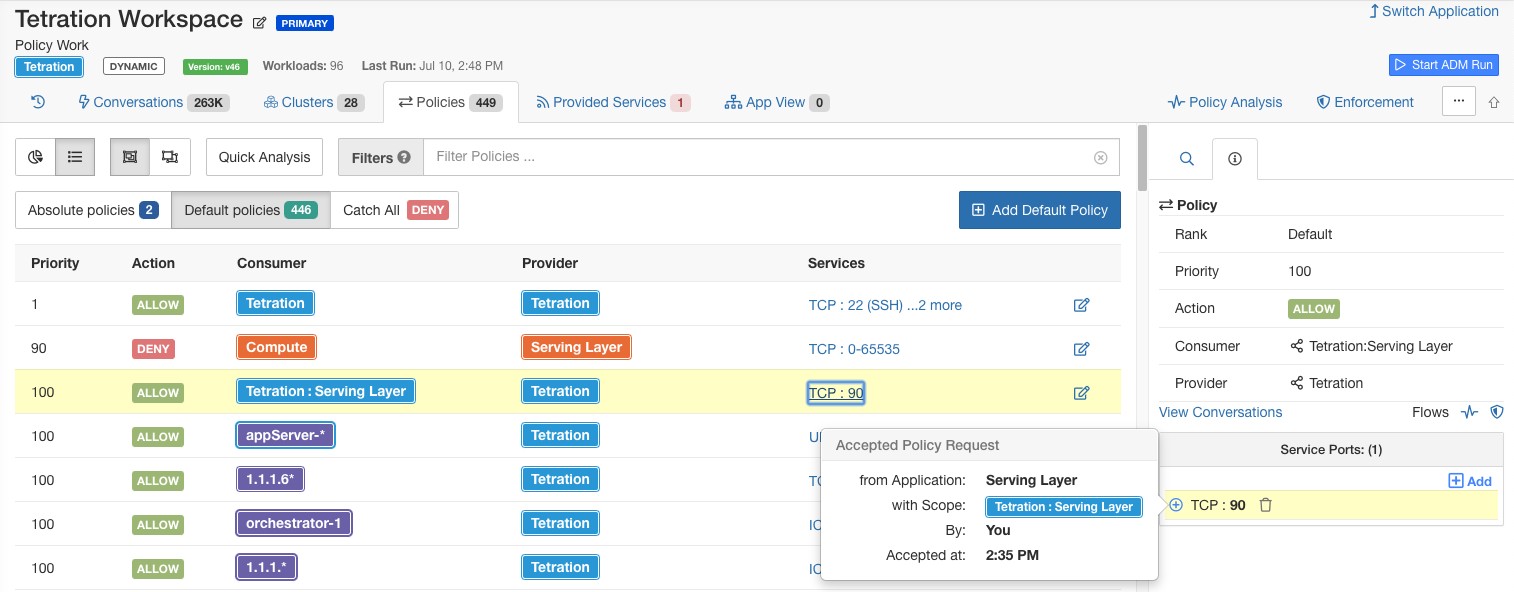This screenshot has width=1514, height=592.
Task: Click the policy list vertical scrollbar
Action: 1142,160
